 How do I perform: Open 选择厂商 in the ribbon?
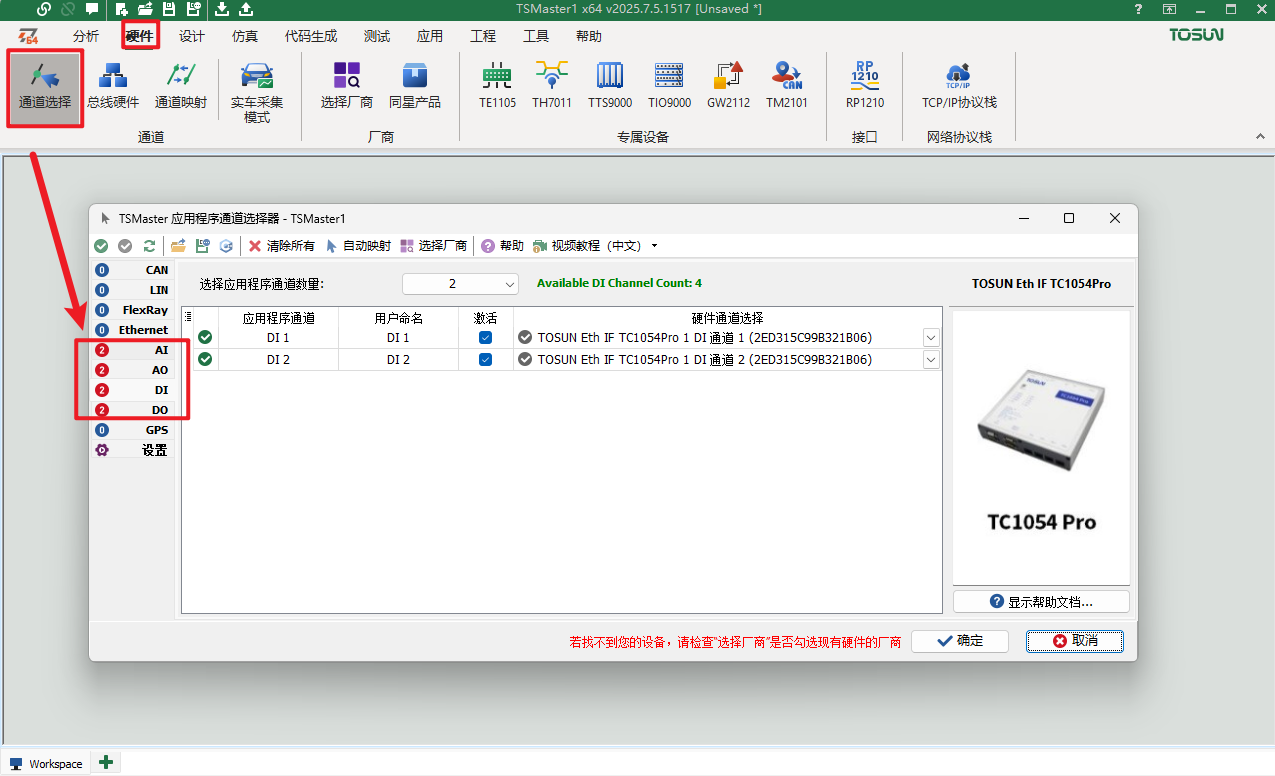click(347, 87)
